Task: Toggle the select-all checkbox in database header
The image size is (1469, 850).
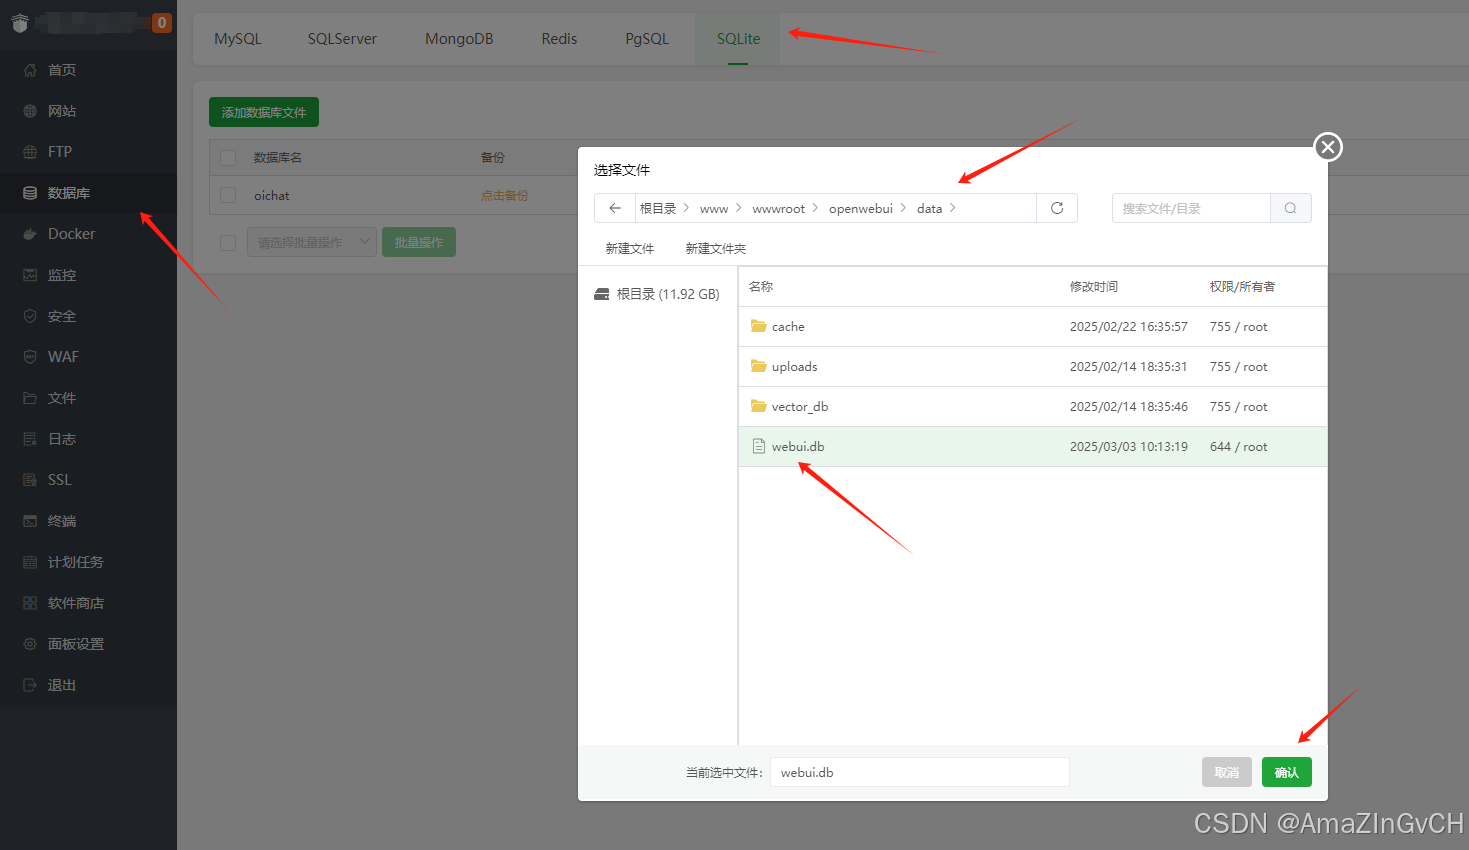Action: (228, 158)
